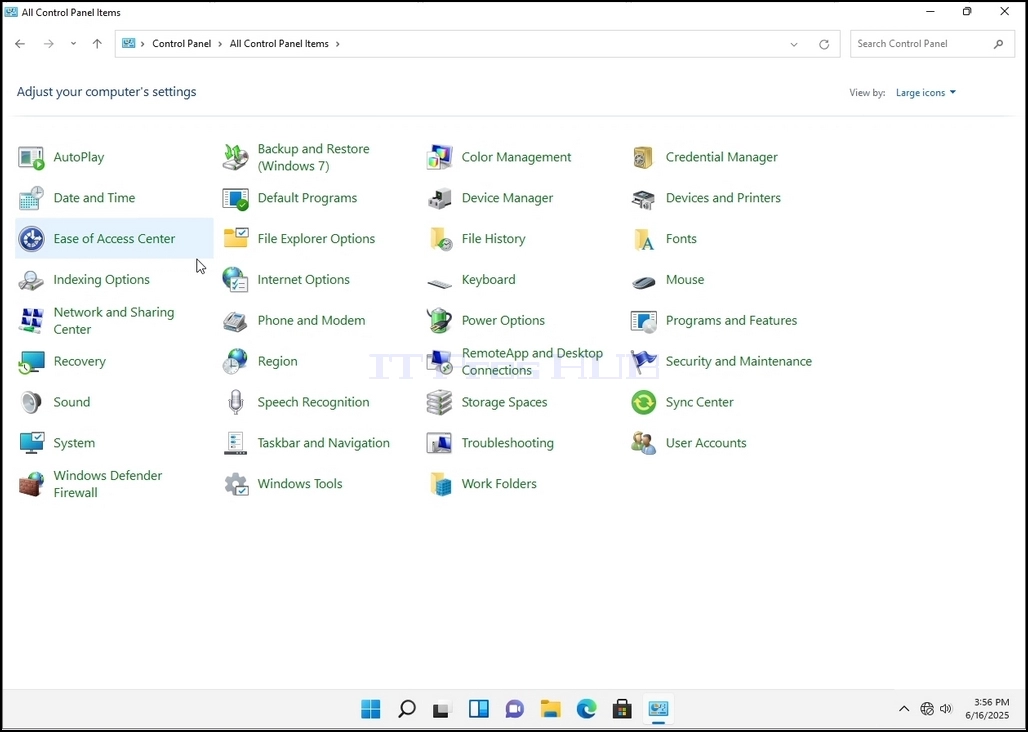The width and height of the screenshot is (1028, 732).
Task: Open the AutoPlay icon
Action: [x=31, y=157]
